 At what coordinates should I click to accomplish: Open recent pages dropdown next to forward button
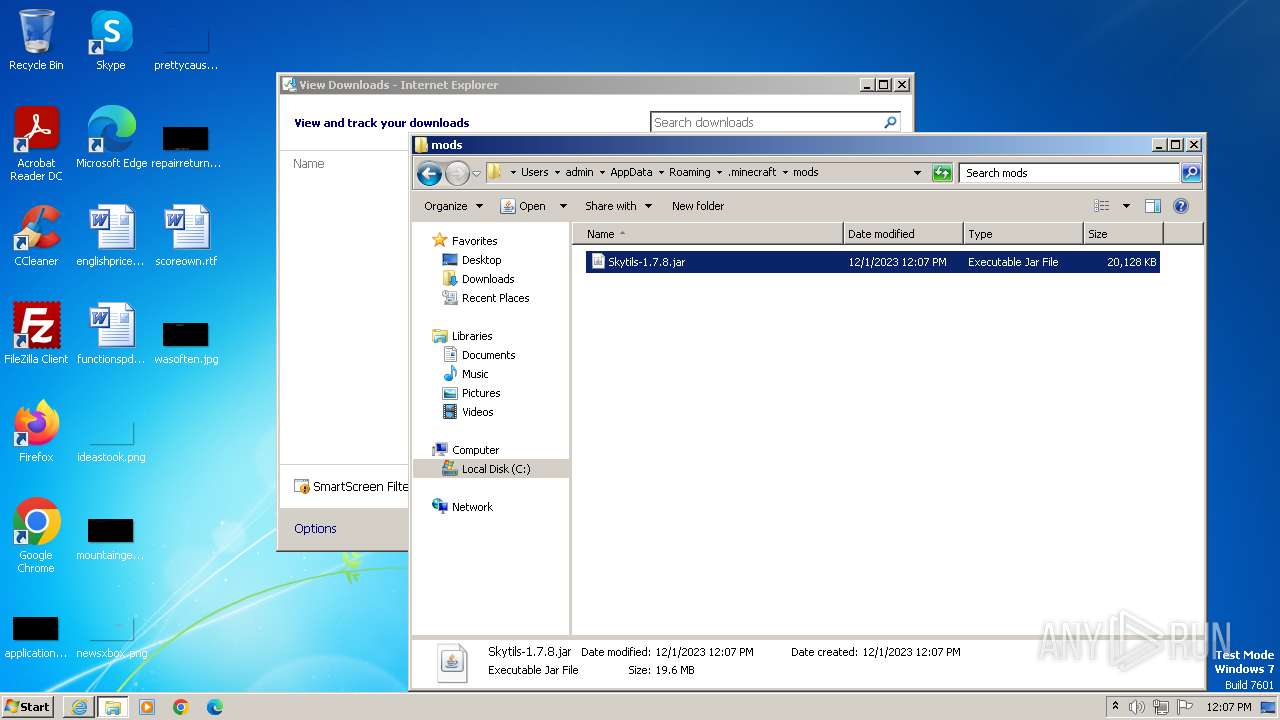coord(476,174)
